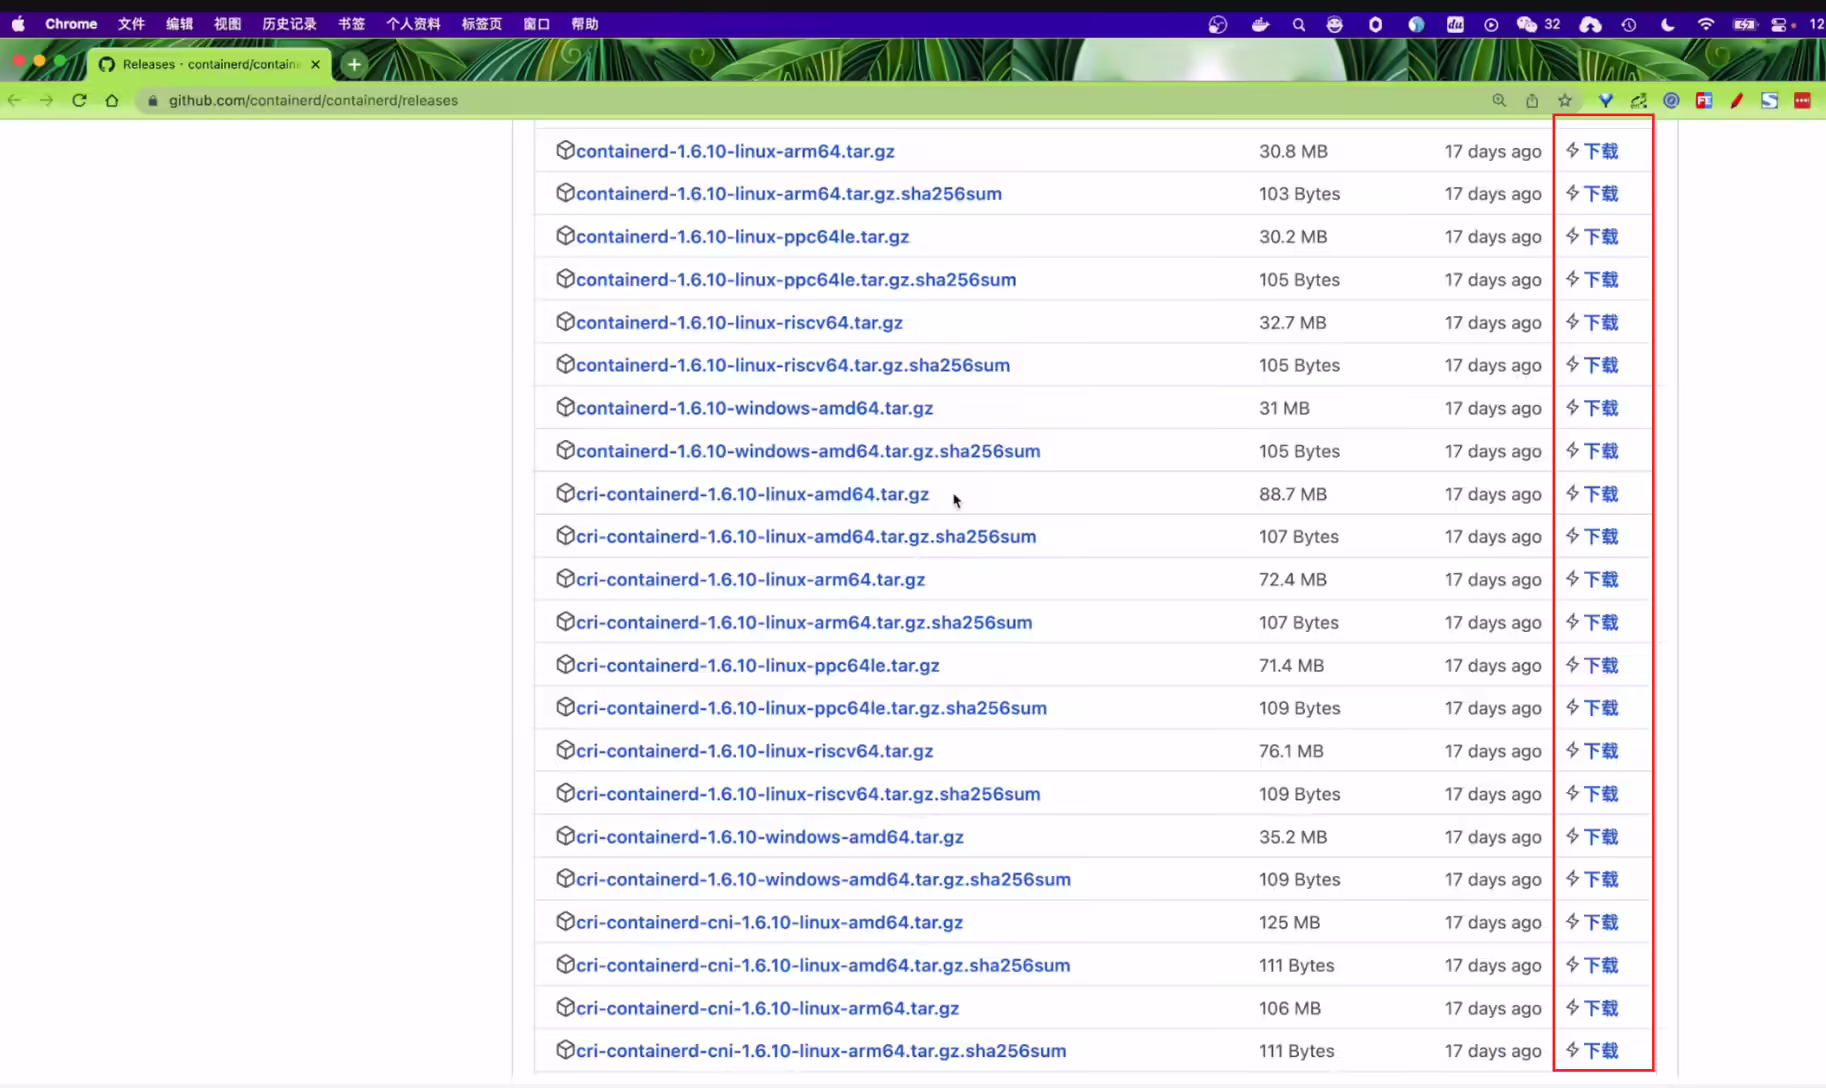Viewport: 1826px width, 1088px height.
Task: Close the Releases containerd tab
Action: tap(316, 64)
